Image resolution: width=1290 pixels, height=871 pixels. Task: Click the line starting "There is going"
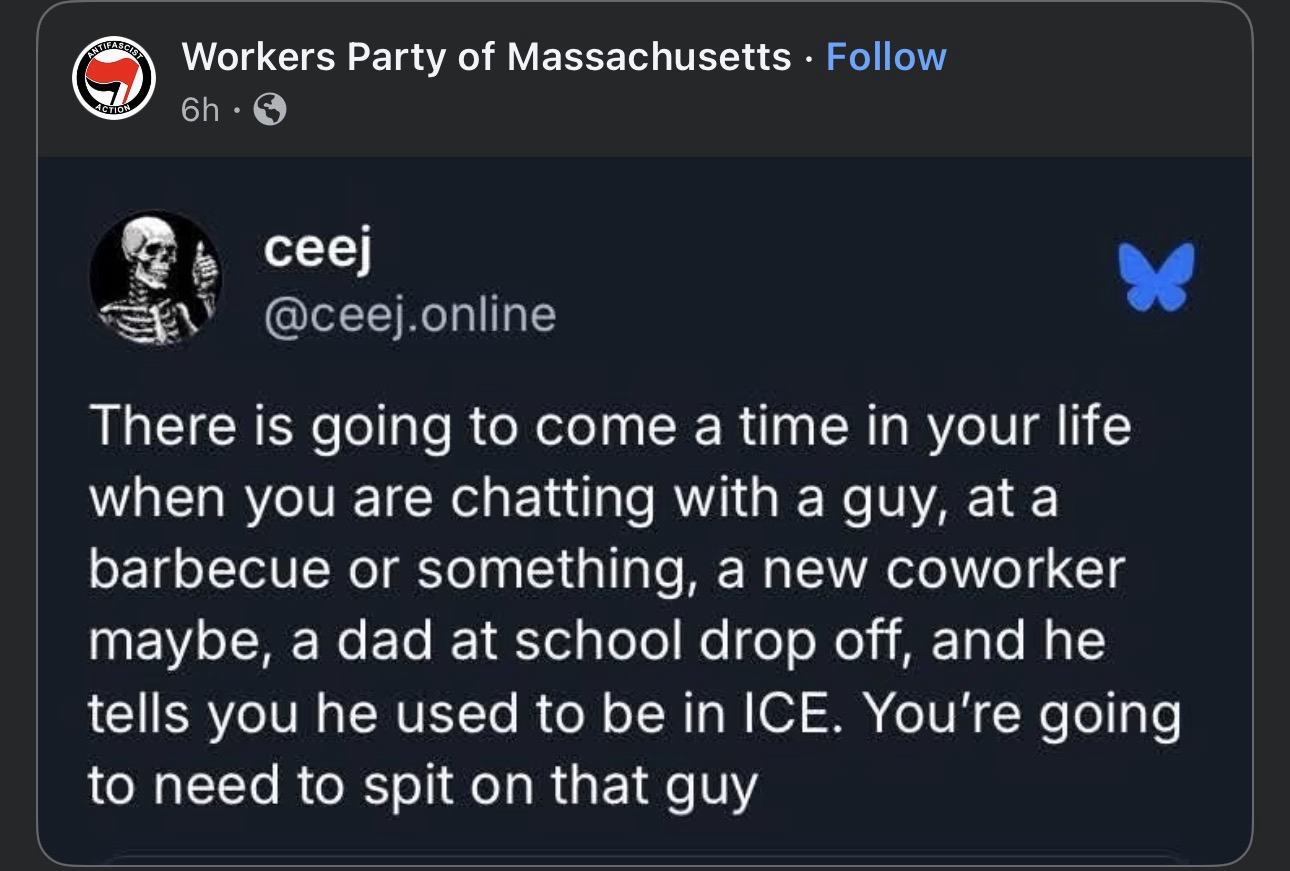click(x=610, y=427)
